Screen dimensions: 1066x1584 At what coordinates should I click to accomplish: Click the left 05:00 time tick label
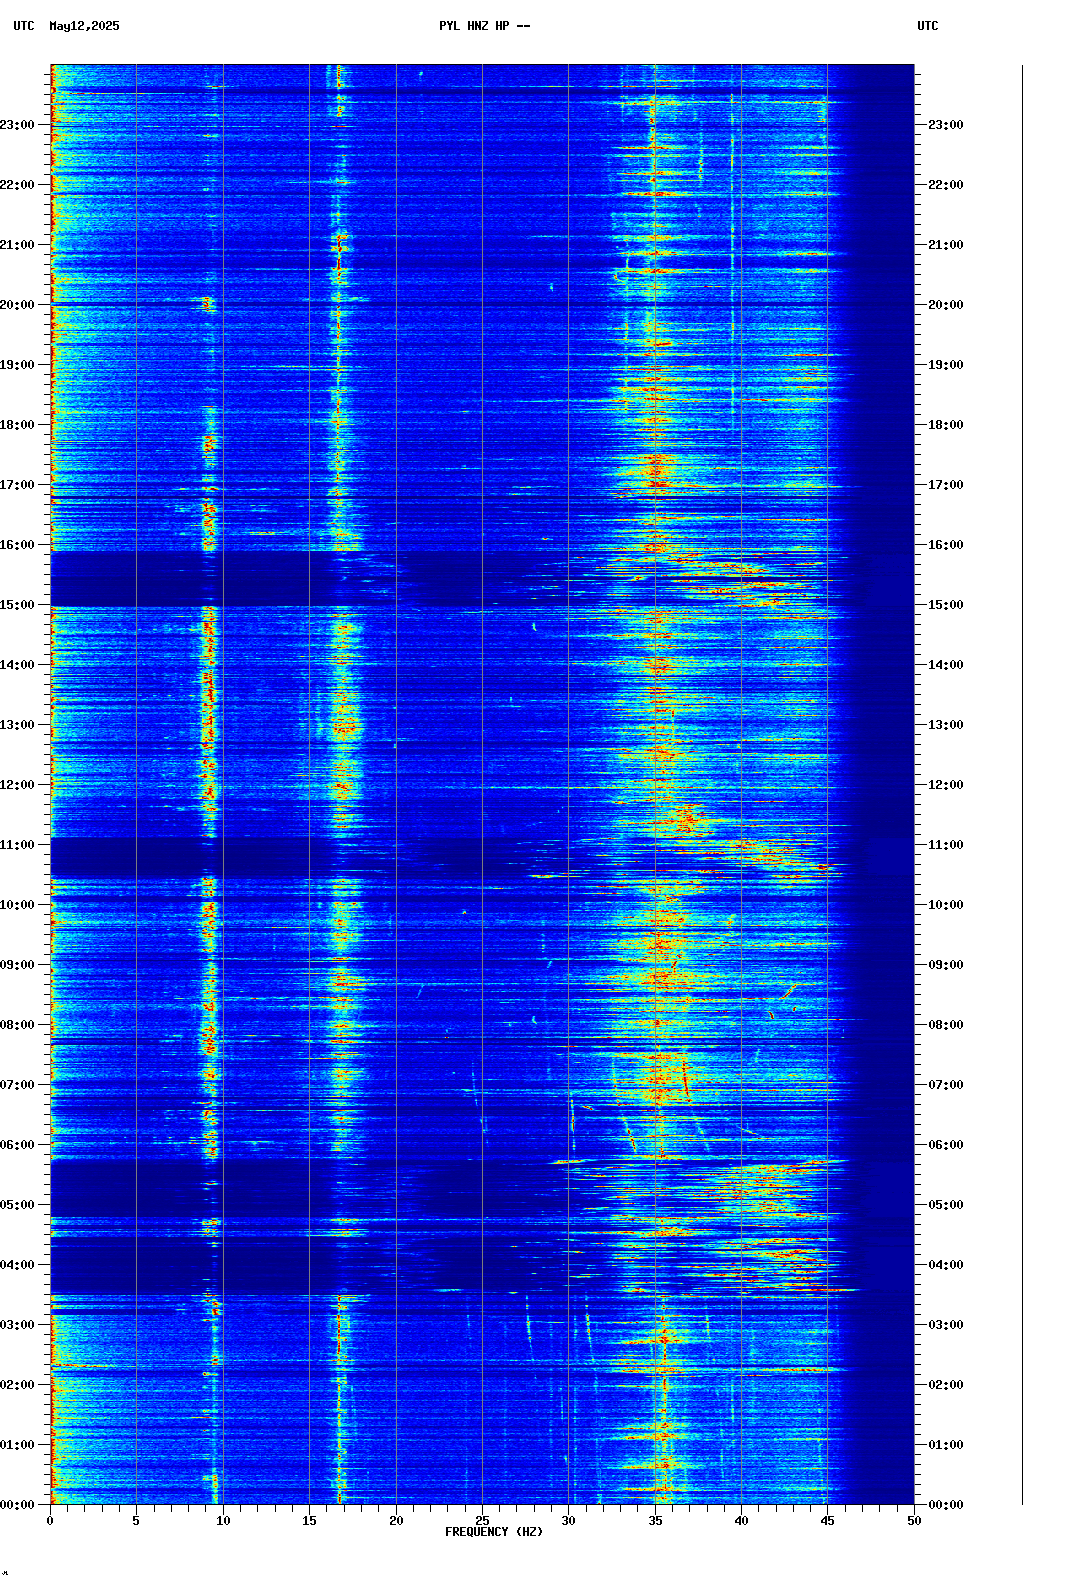point(17,1205)
